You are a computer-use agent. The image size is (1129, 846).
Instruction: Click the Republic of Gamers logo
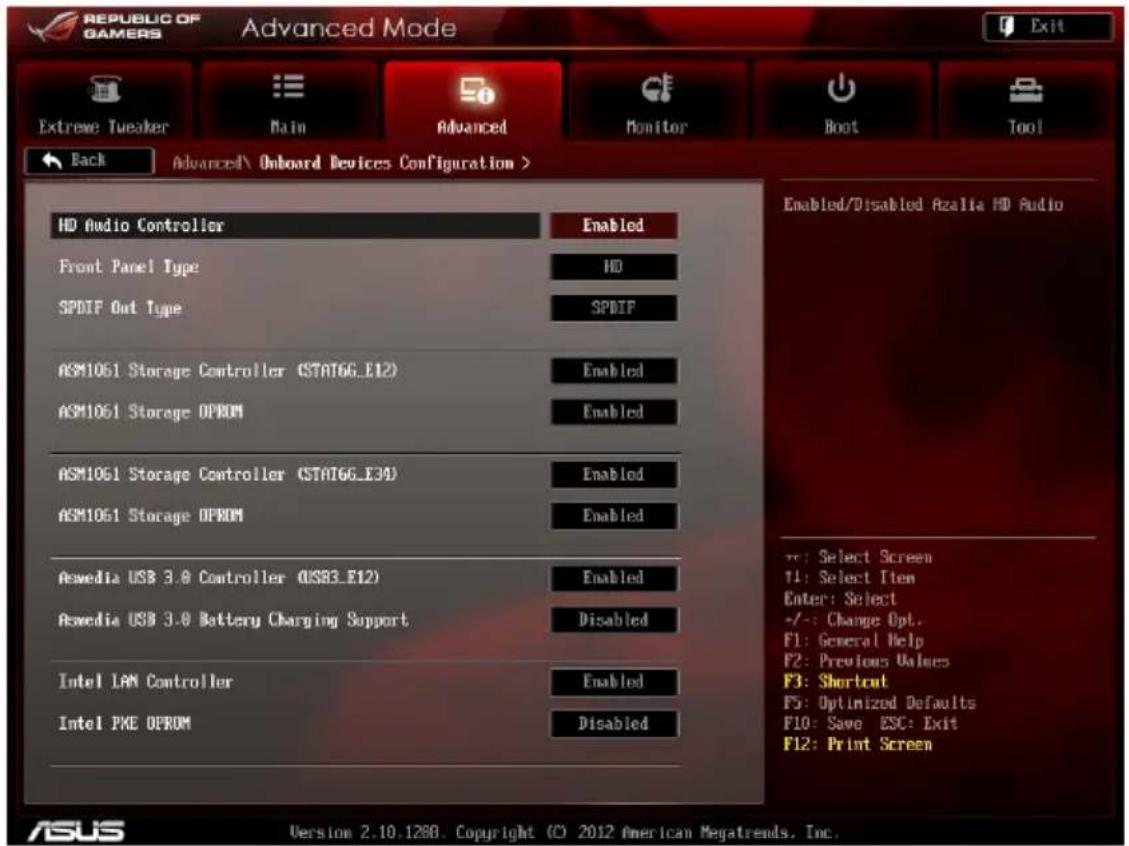point(114,27)
